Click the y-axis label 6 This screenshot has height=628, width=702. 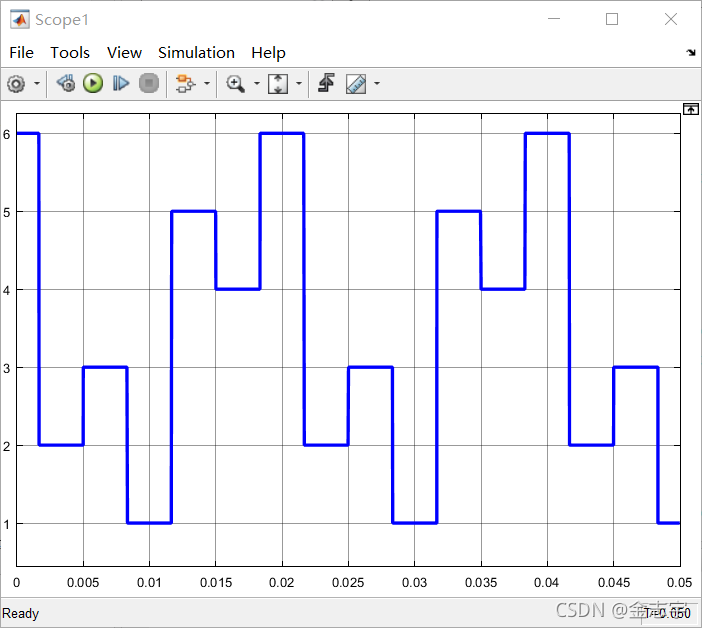[6, 134]
